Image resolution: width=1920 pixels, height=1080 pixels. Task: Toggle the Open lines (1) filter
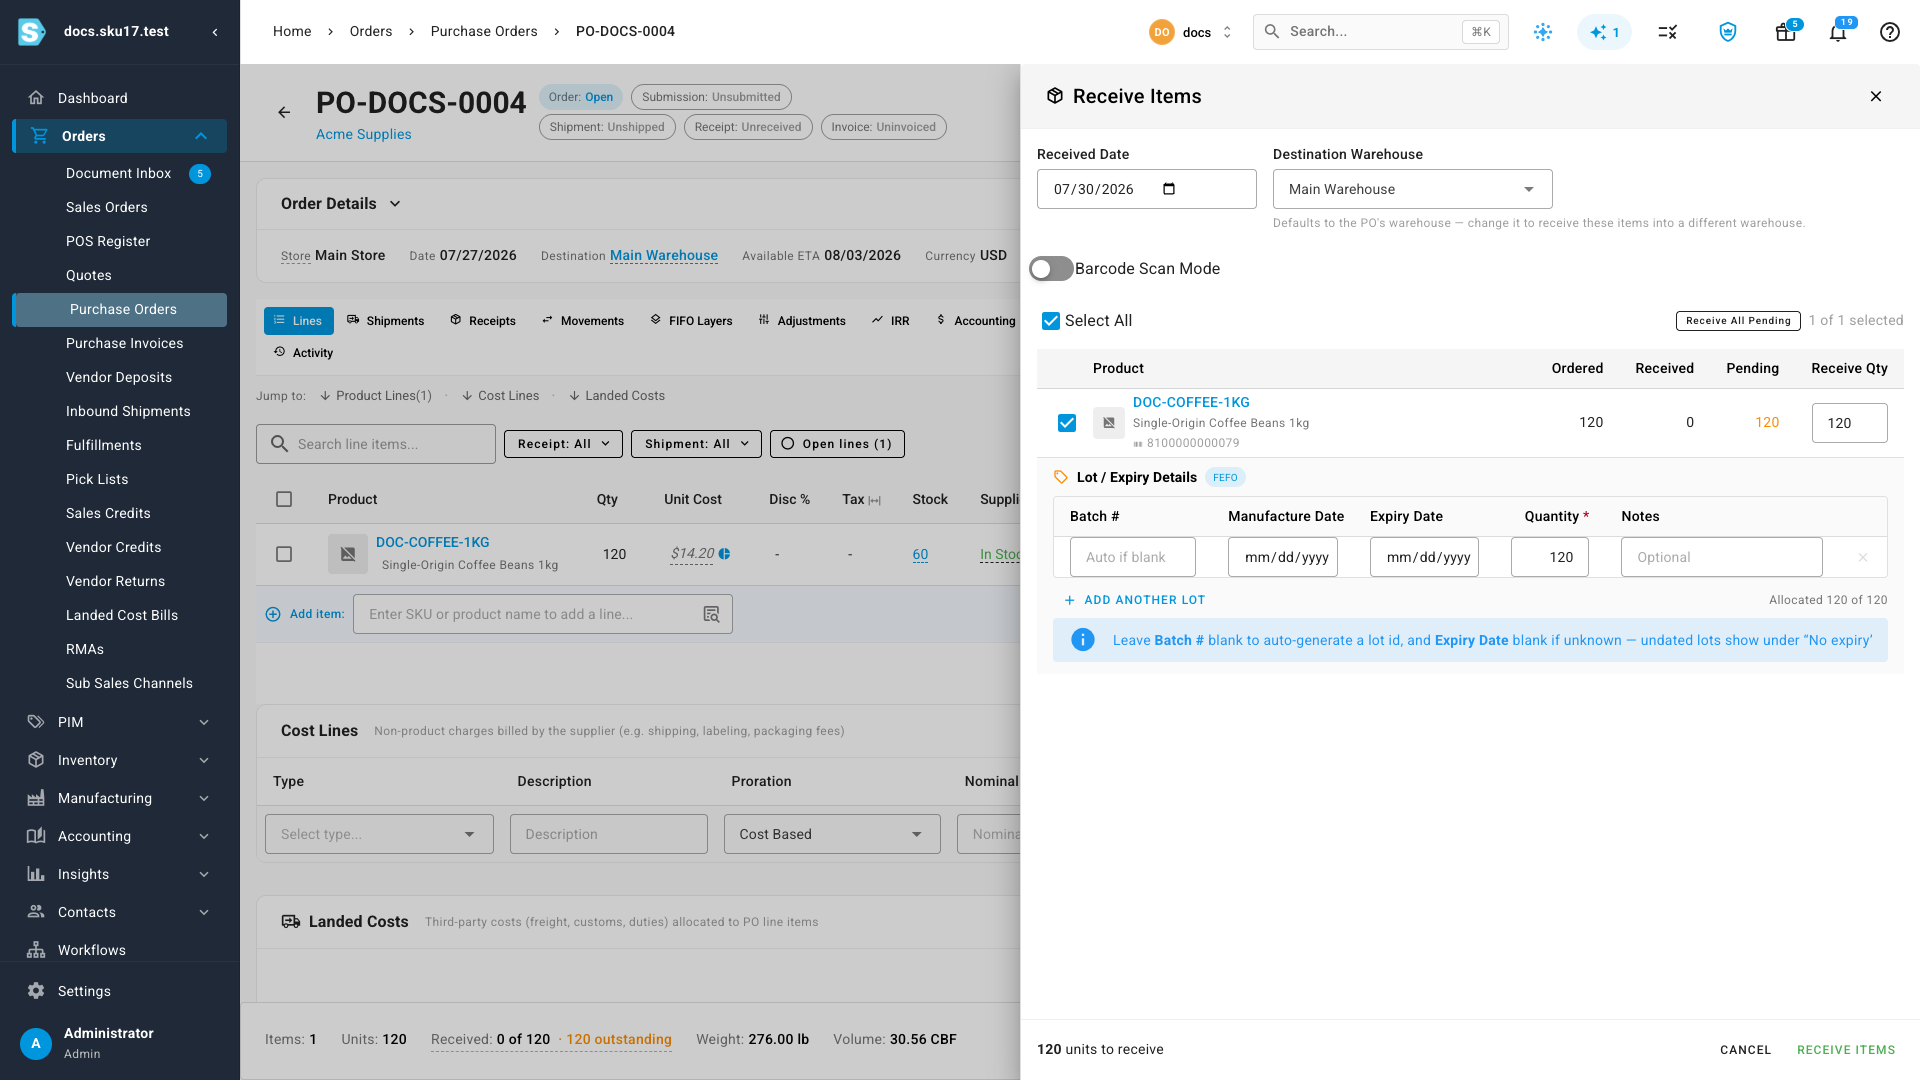[837, 444]
